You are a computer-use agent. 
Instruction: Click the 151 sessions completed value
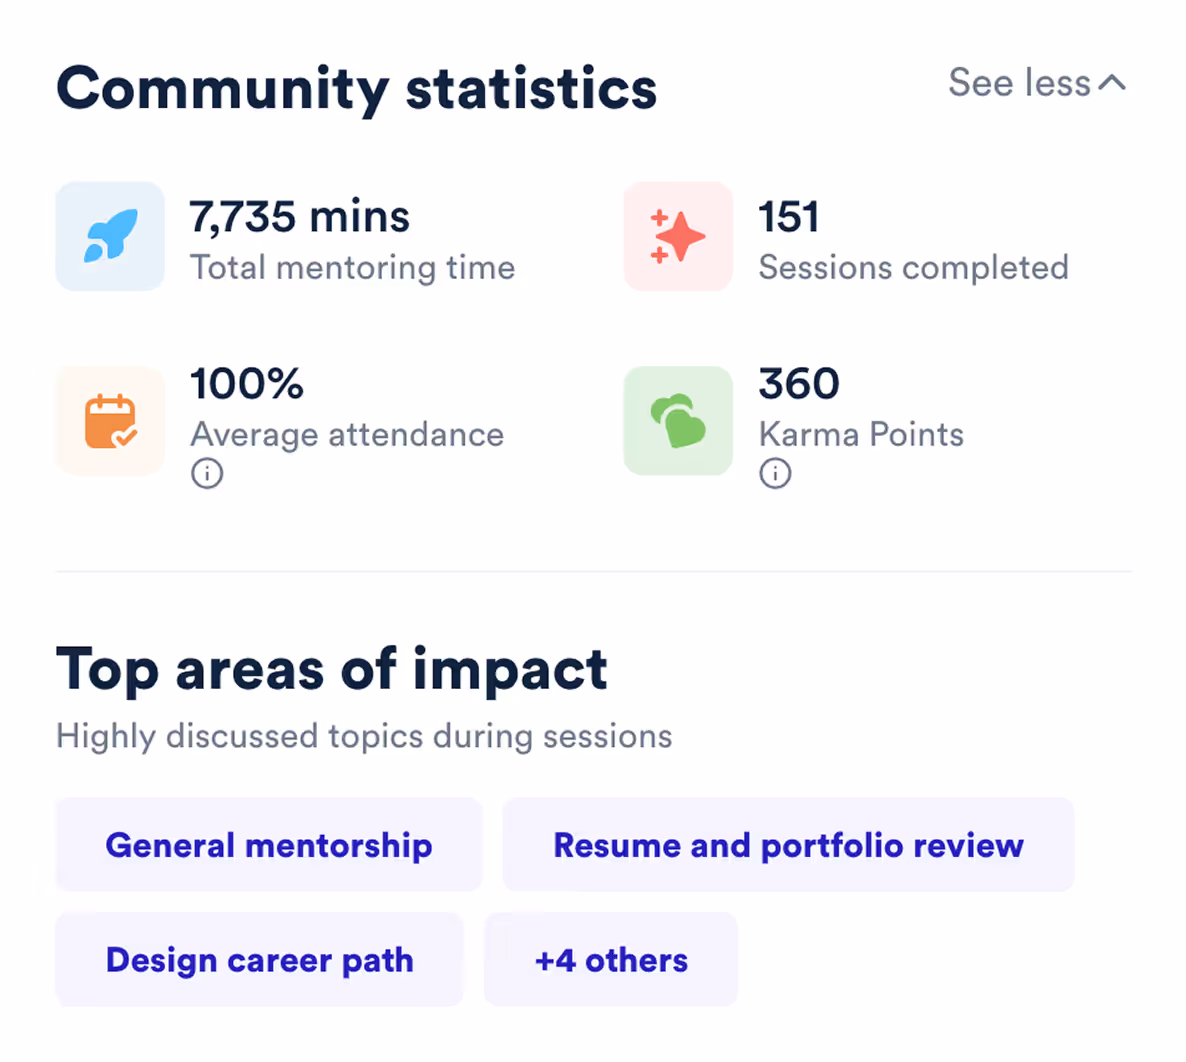[789, 216]
